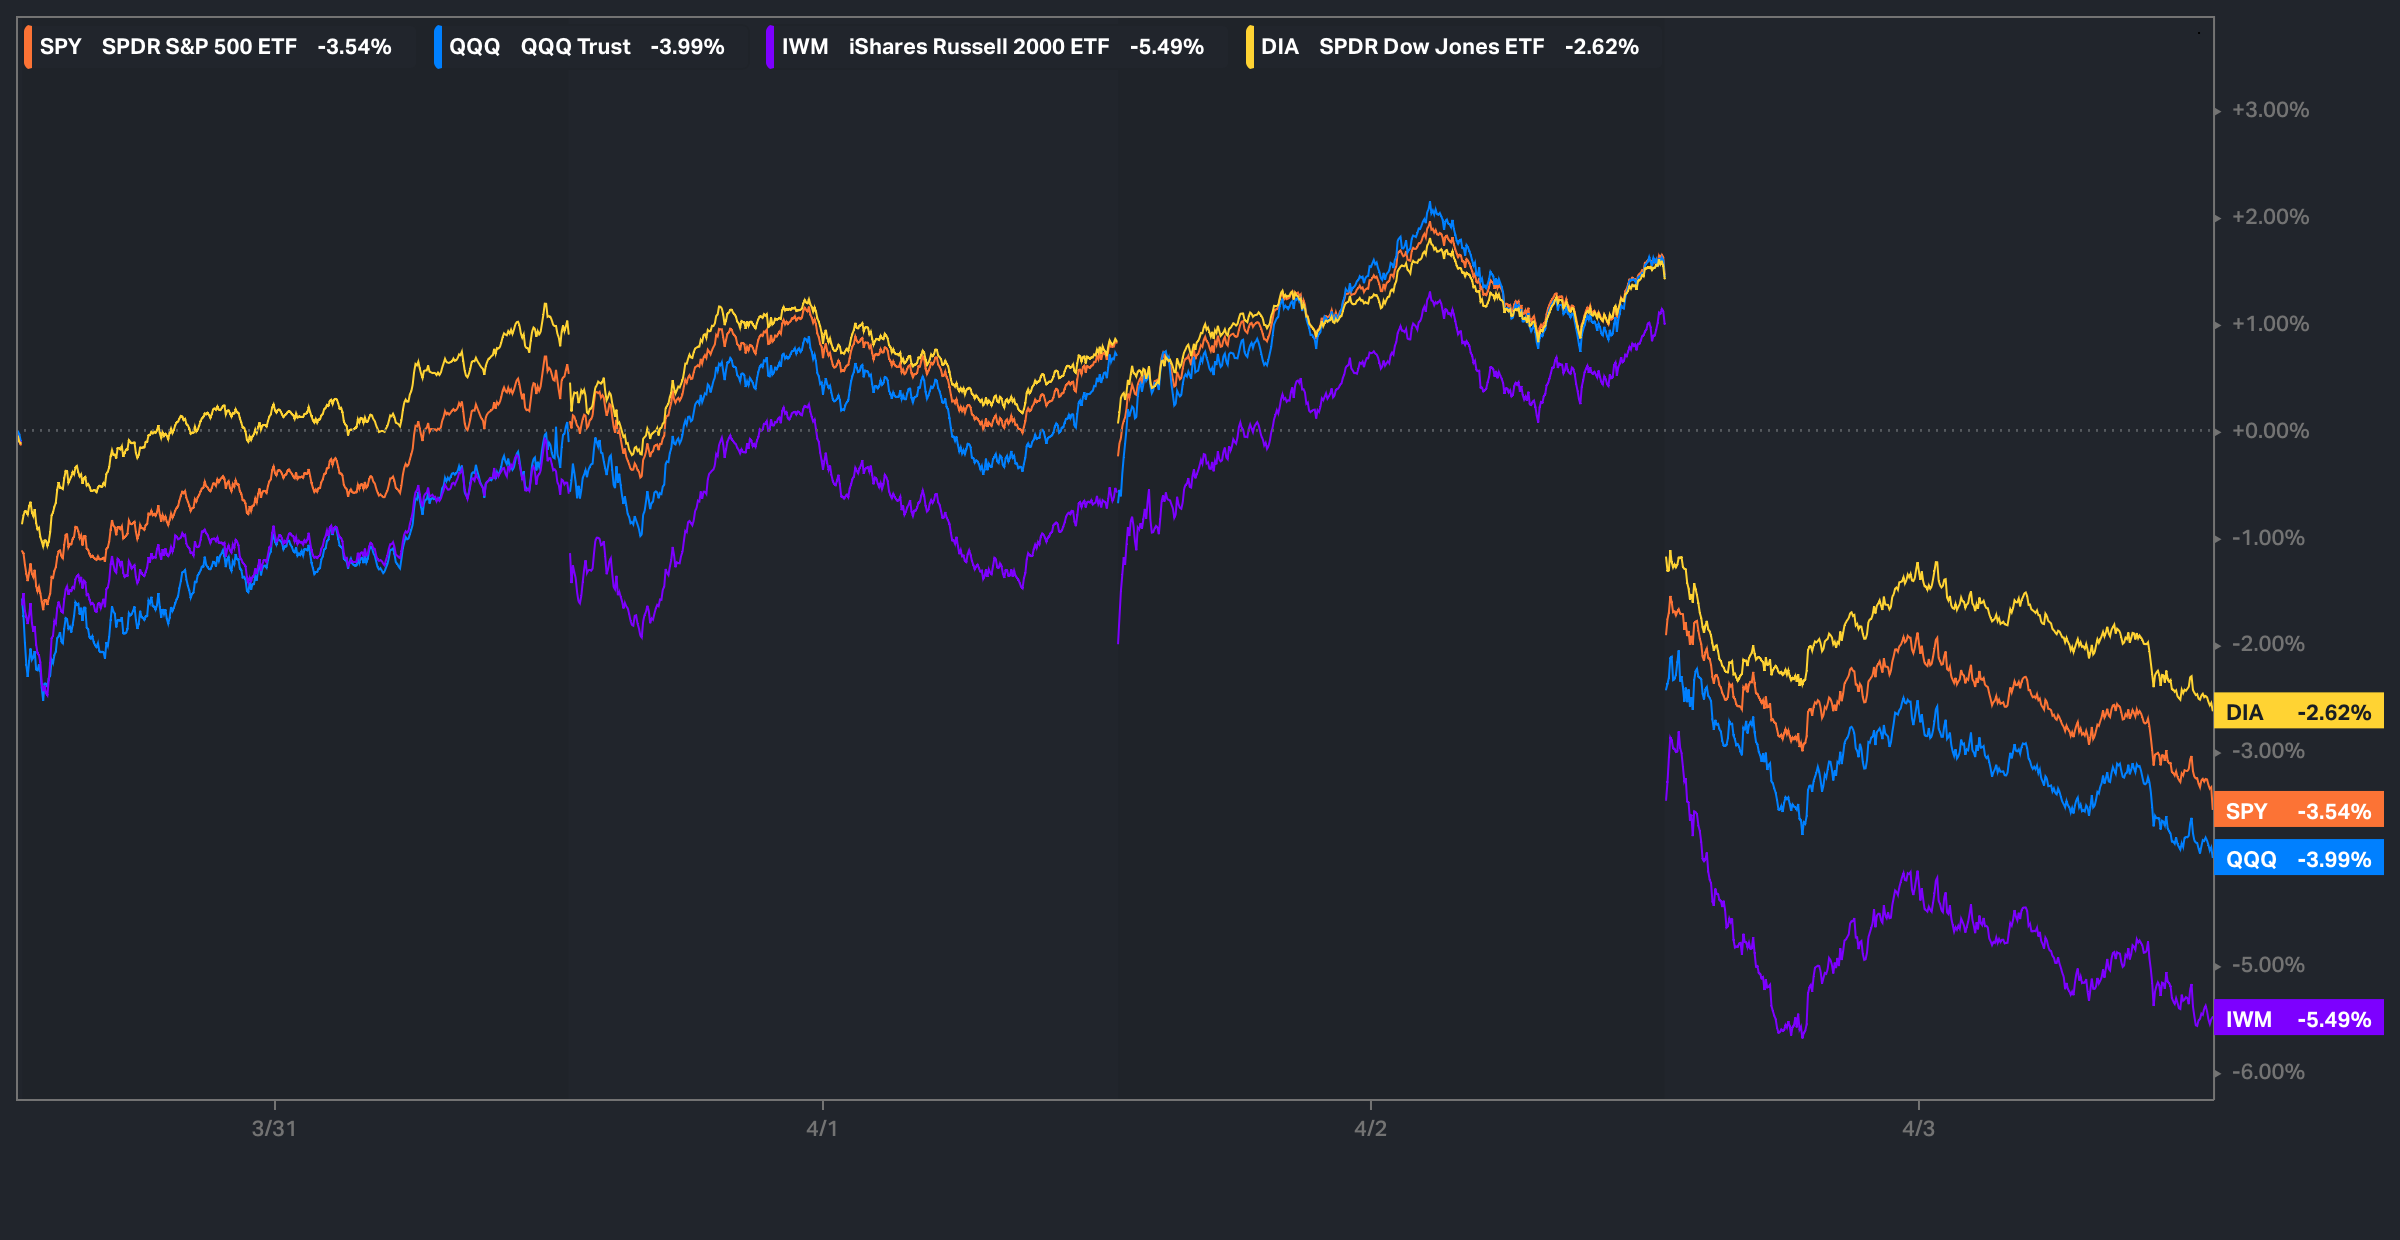
Task: Click the orange SPY color bar in legend
Action: pyautogui.click(x=28, y=47)
